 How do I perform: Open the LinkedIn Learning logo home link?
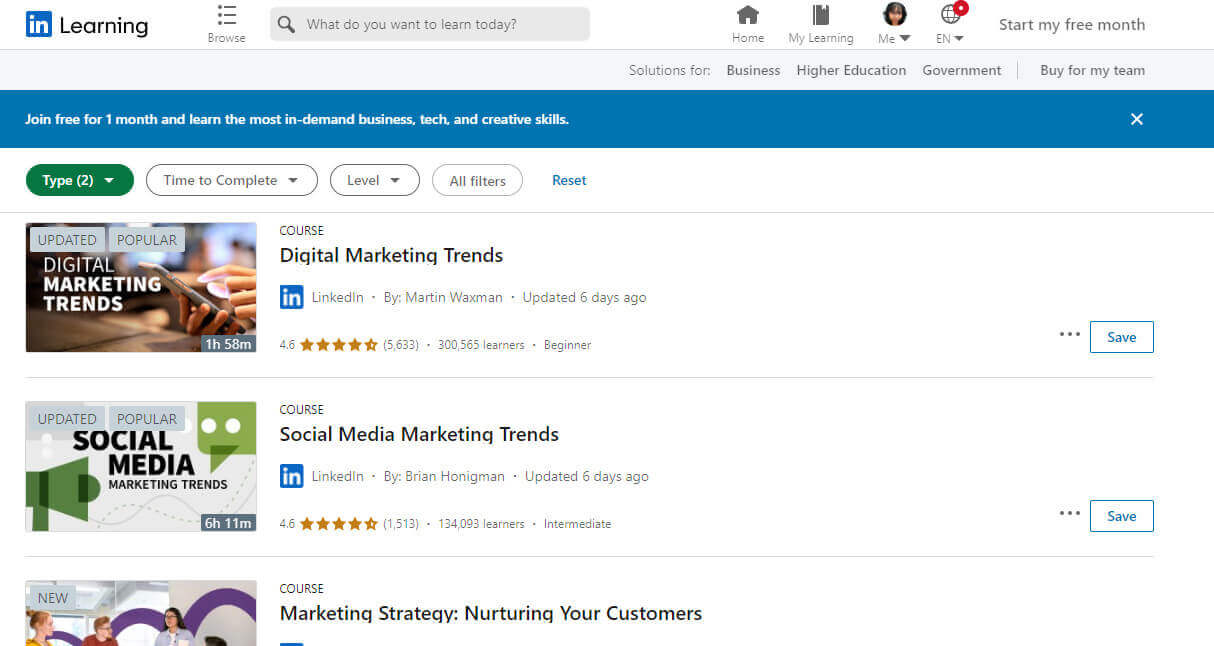(x=87, y=25)
